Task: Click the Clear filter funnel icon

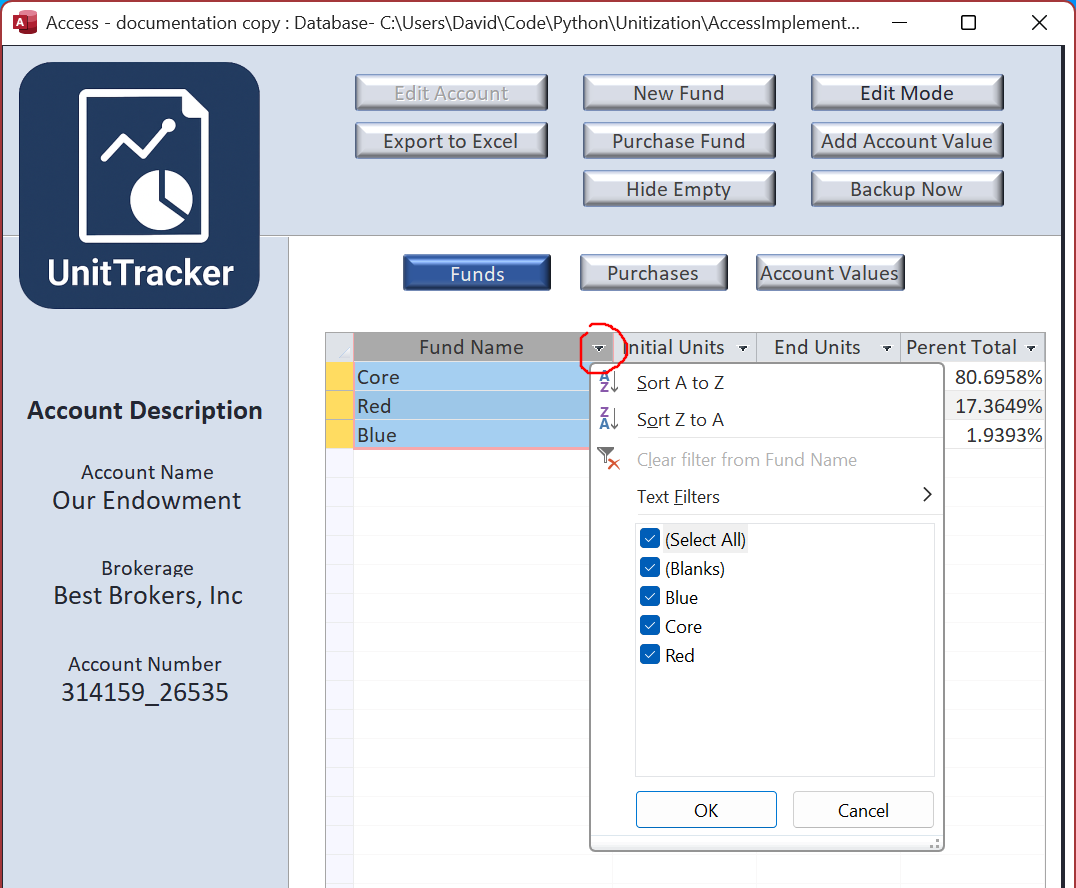Action: click(x=609, y=458)
